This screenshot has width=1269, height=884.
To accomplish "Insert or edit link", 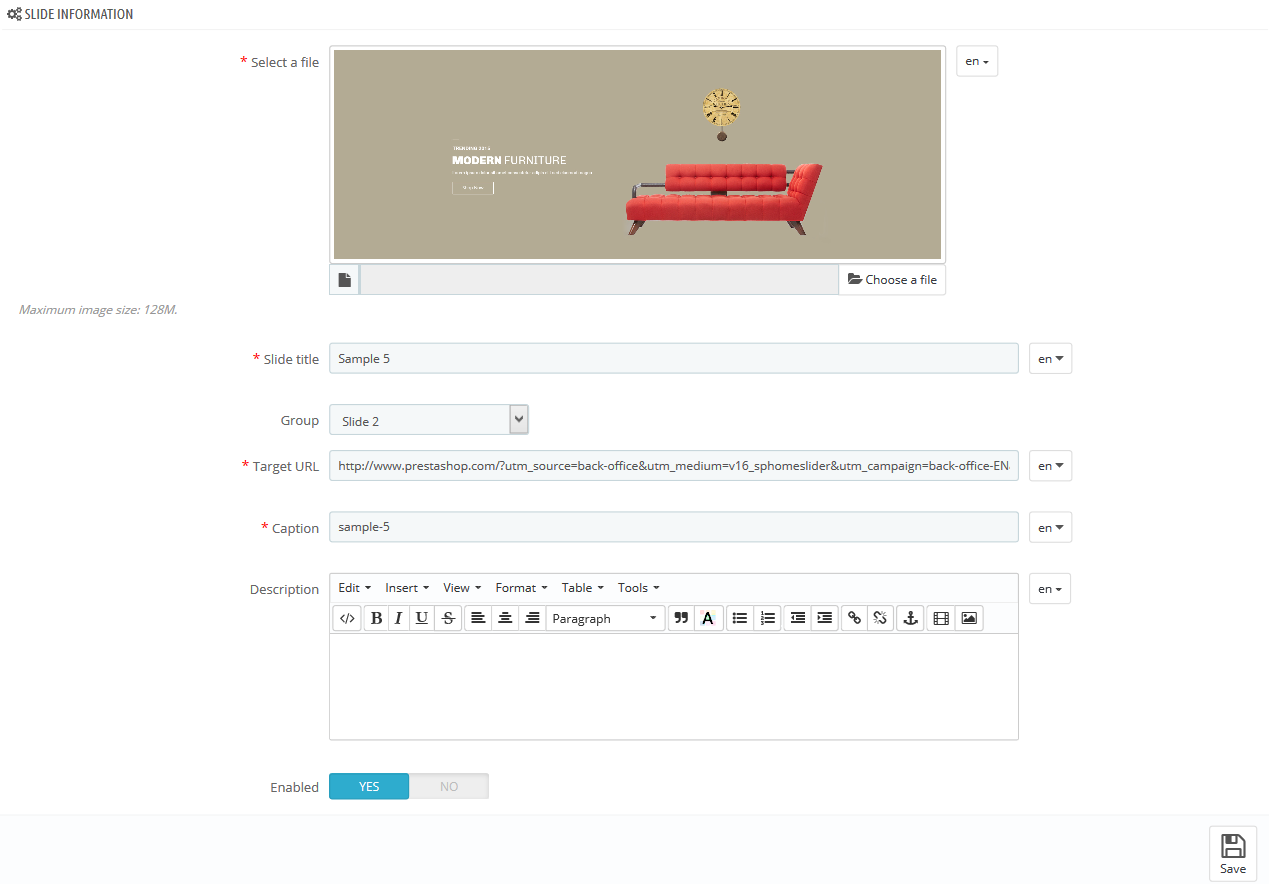I will (x=854, y=618).
